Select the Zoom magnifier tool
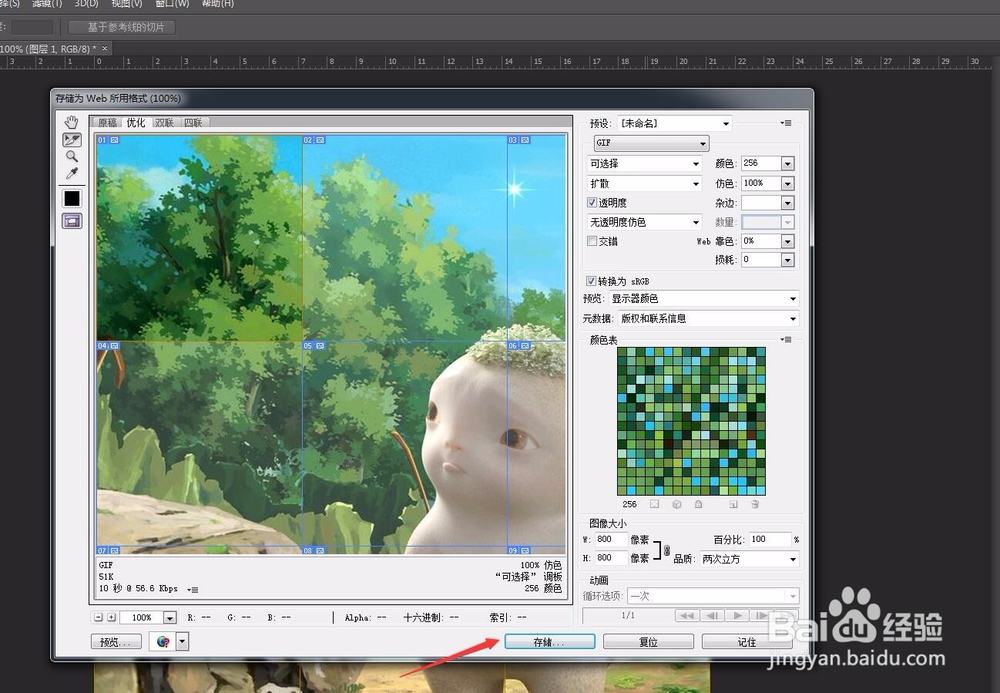 pos(71,156)
